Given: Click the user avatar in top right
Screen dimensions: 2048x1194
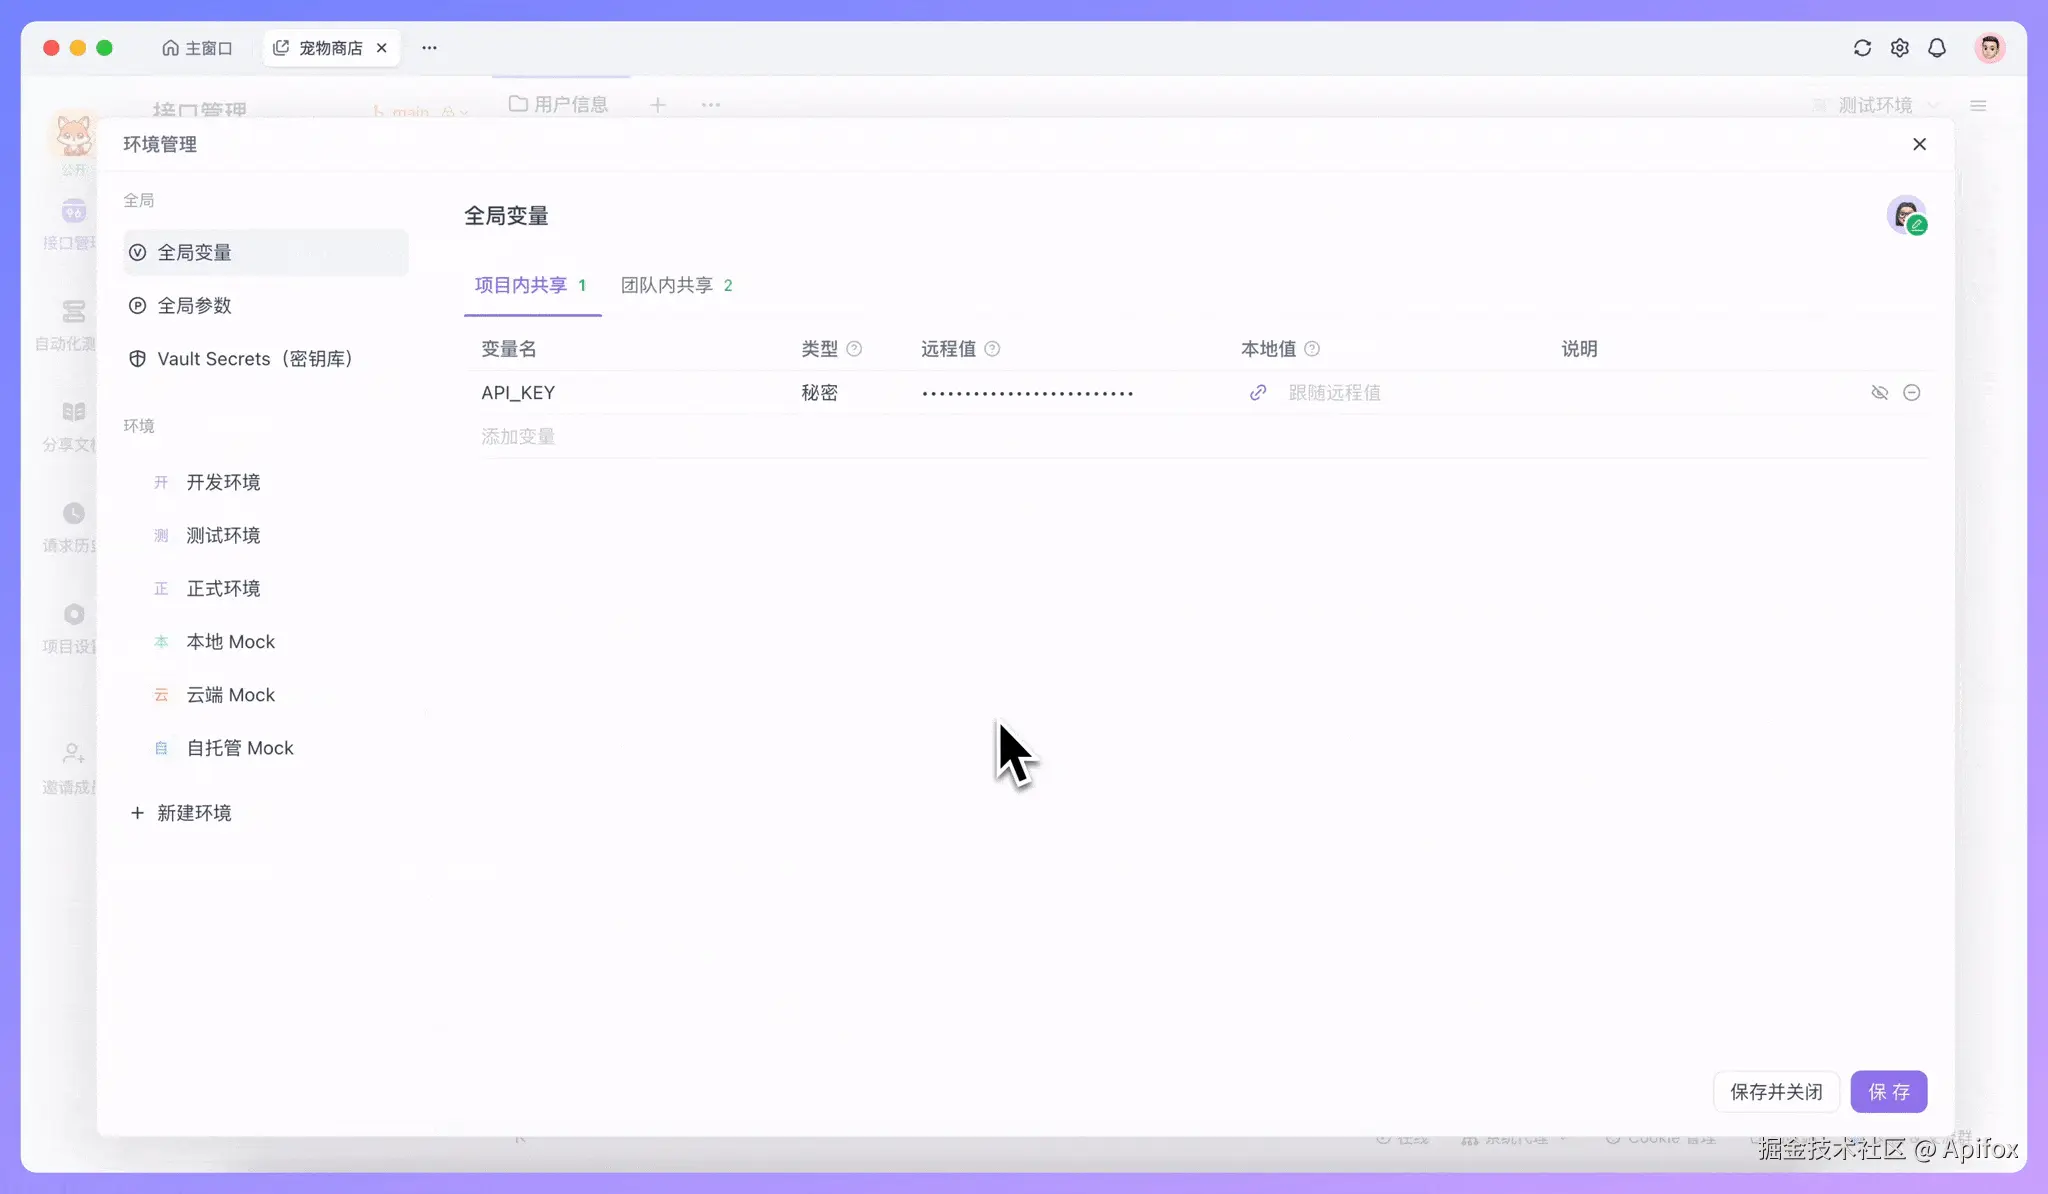Looking at the screenshot, I should coord(1989,48).
